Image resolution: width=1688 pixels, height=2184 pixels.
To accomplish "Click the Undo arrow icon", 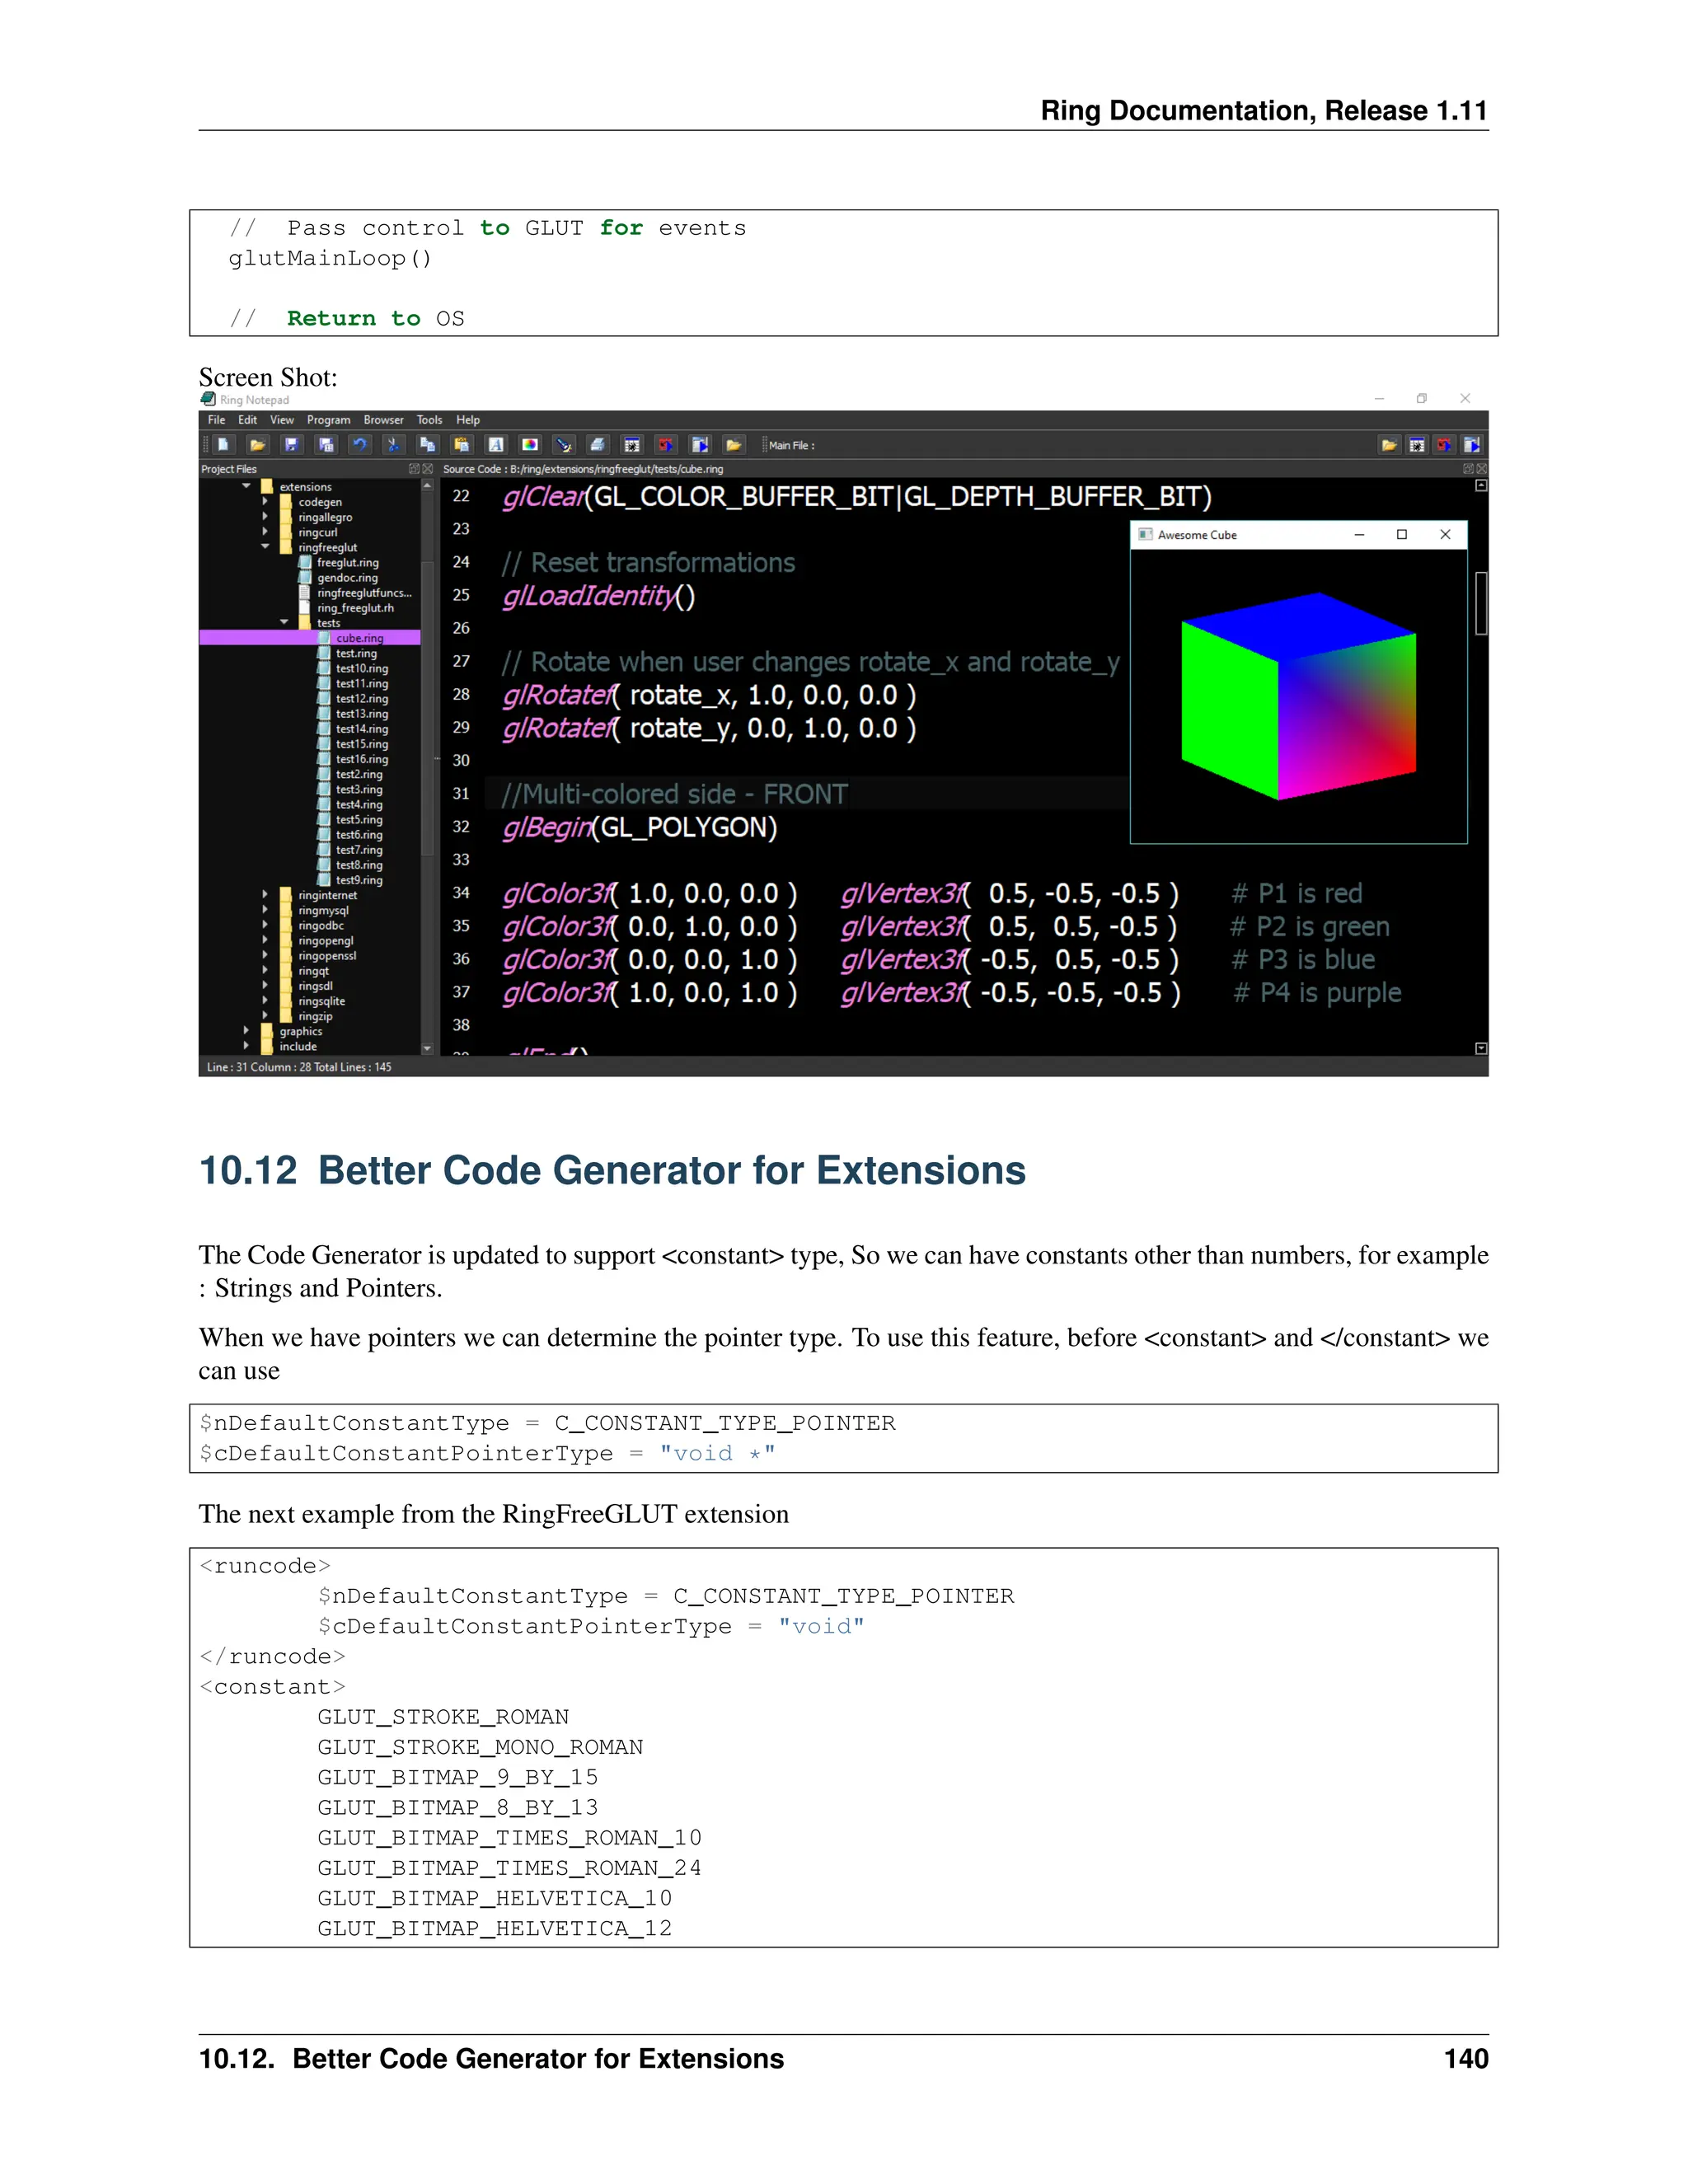I will (x=360, y=445).
